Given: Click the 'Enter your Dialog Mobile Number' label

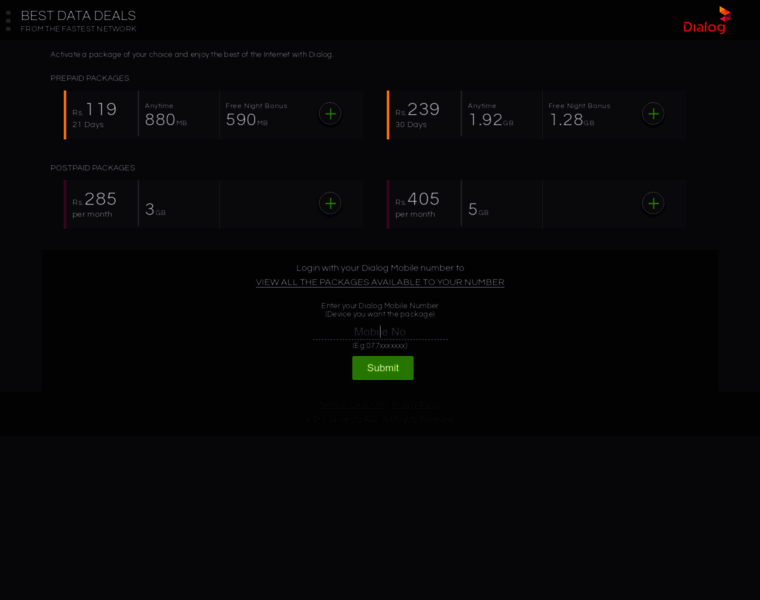Looking at the screenshot, I should (x=380, y=305).
